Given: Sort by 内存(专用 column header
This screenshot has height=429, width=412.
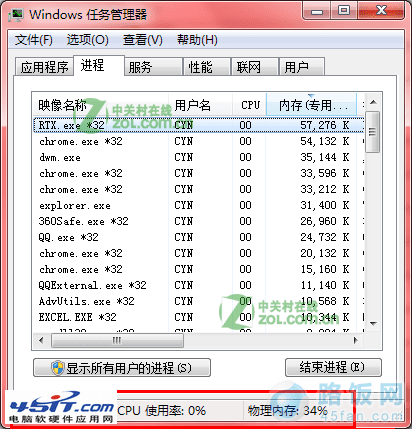Looking at the screenshot, I should (311, 105).
